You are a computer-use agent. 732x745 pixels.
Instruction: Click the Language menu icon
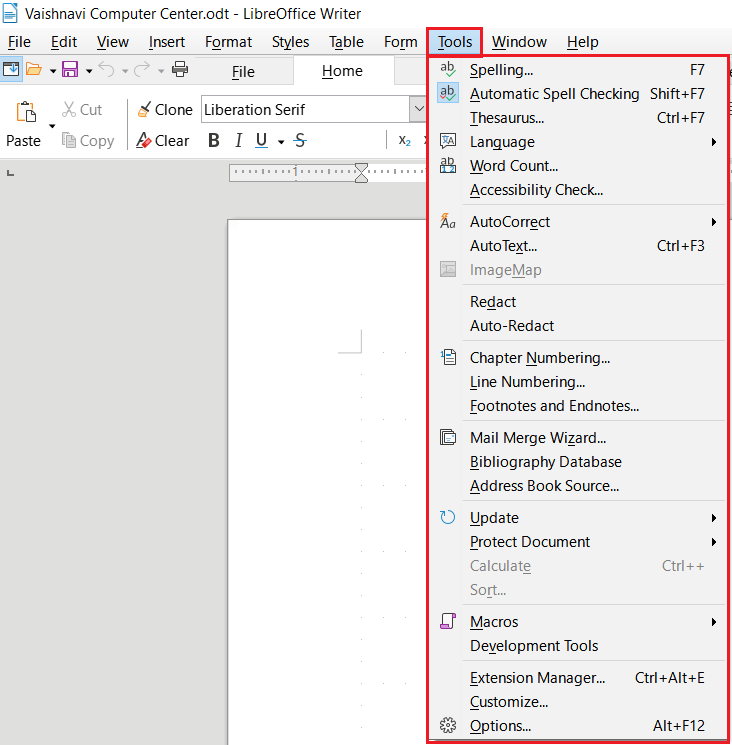[447, 142]
